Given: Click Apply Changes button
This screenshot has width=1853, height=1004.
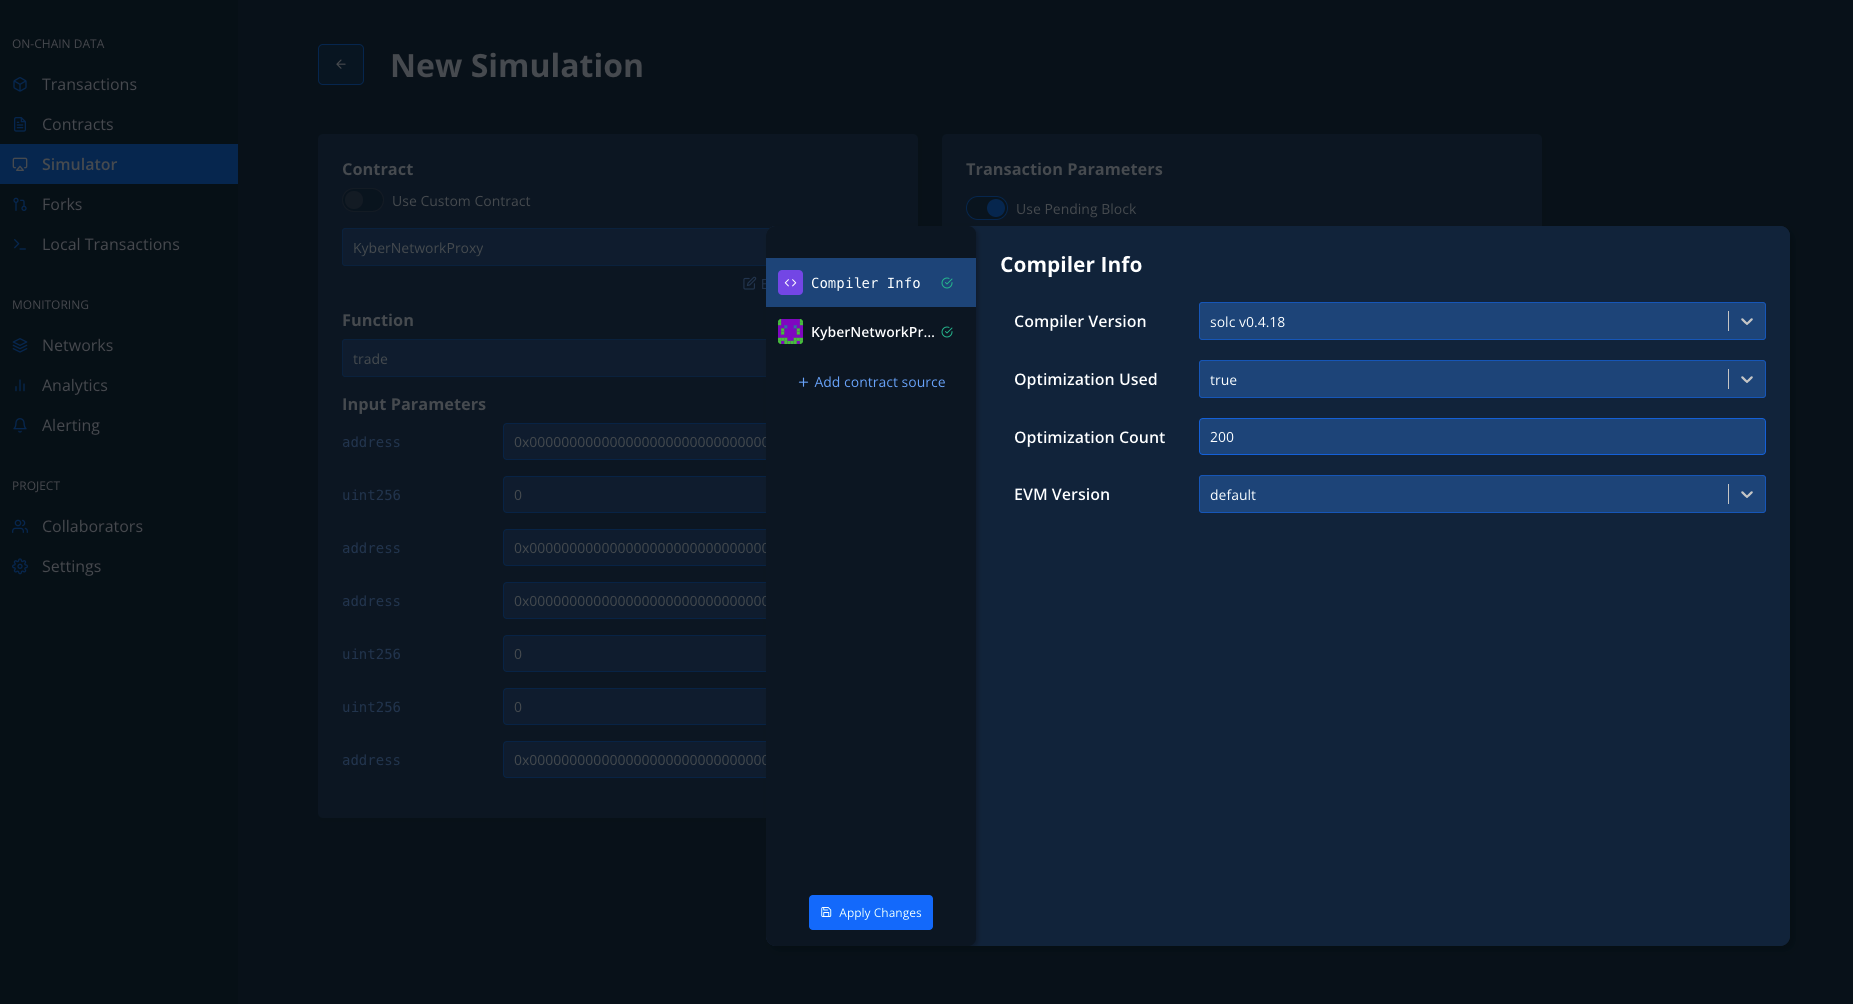Looking at the screenshot, I should [x=871, y=912].
